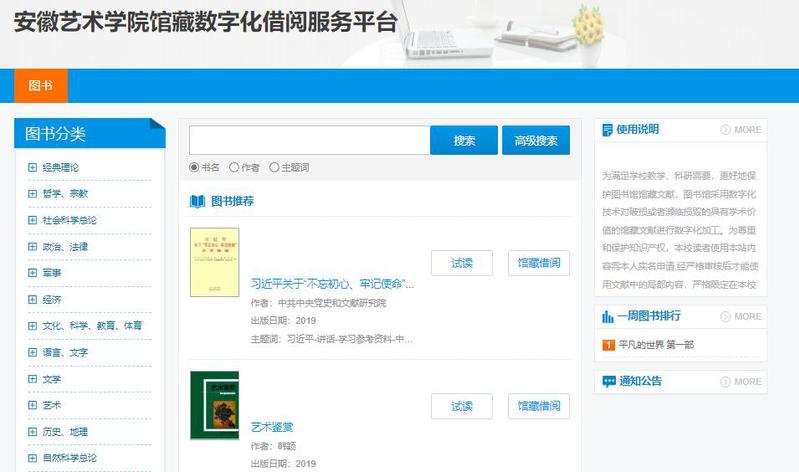Expand the 社会科学总论 category node
The width and height of the screenshot is (799, 472).
pyautogui.click(x=32, y=220)
